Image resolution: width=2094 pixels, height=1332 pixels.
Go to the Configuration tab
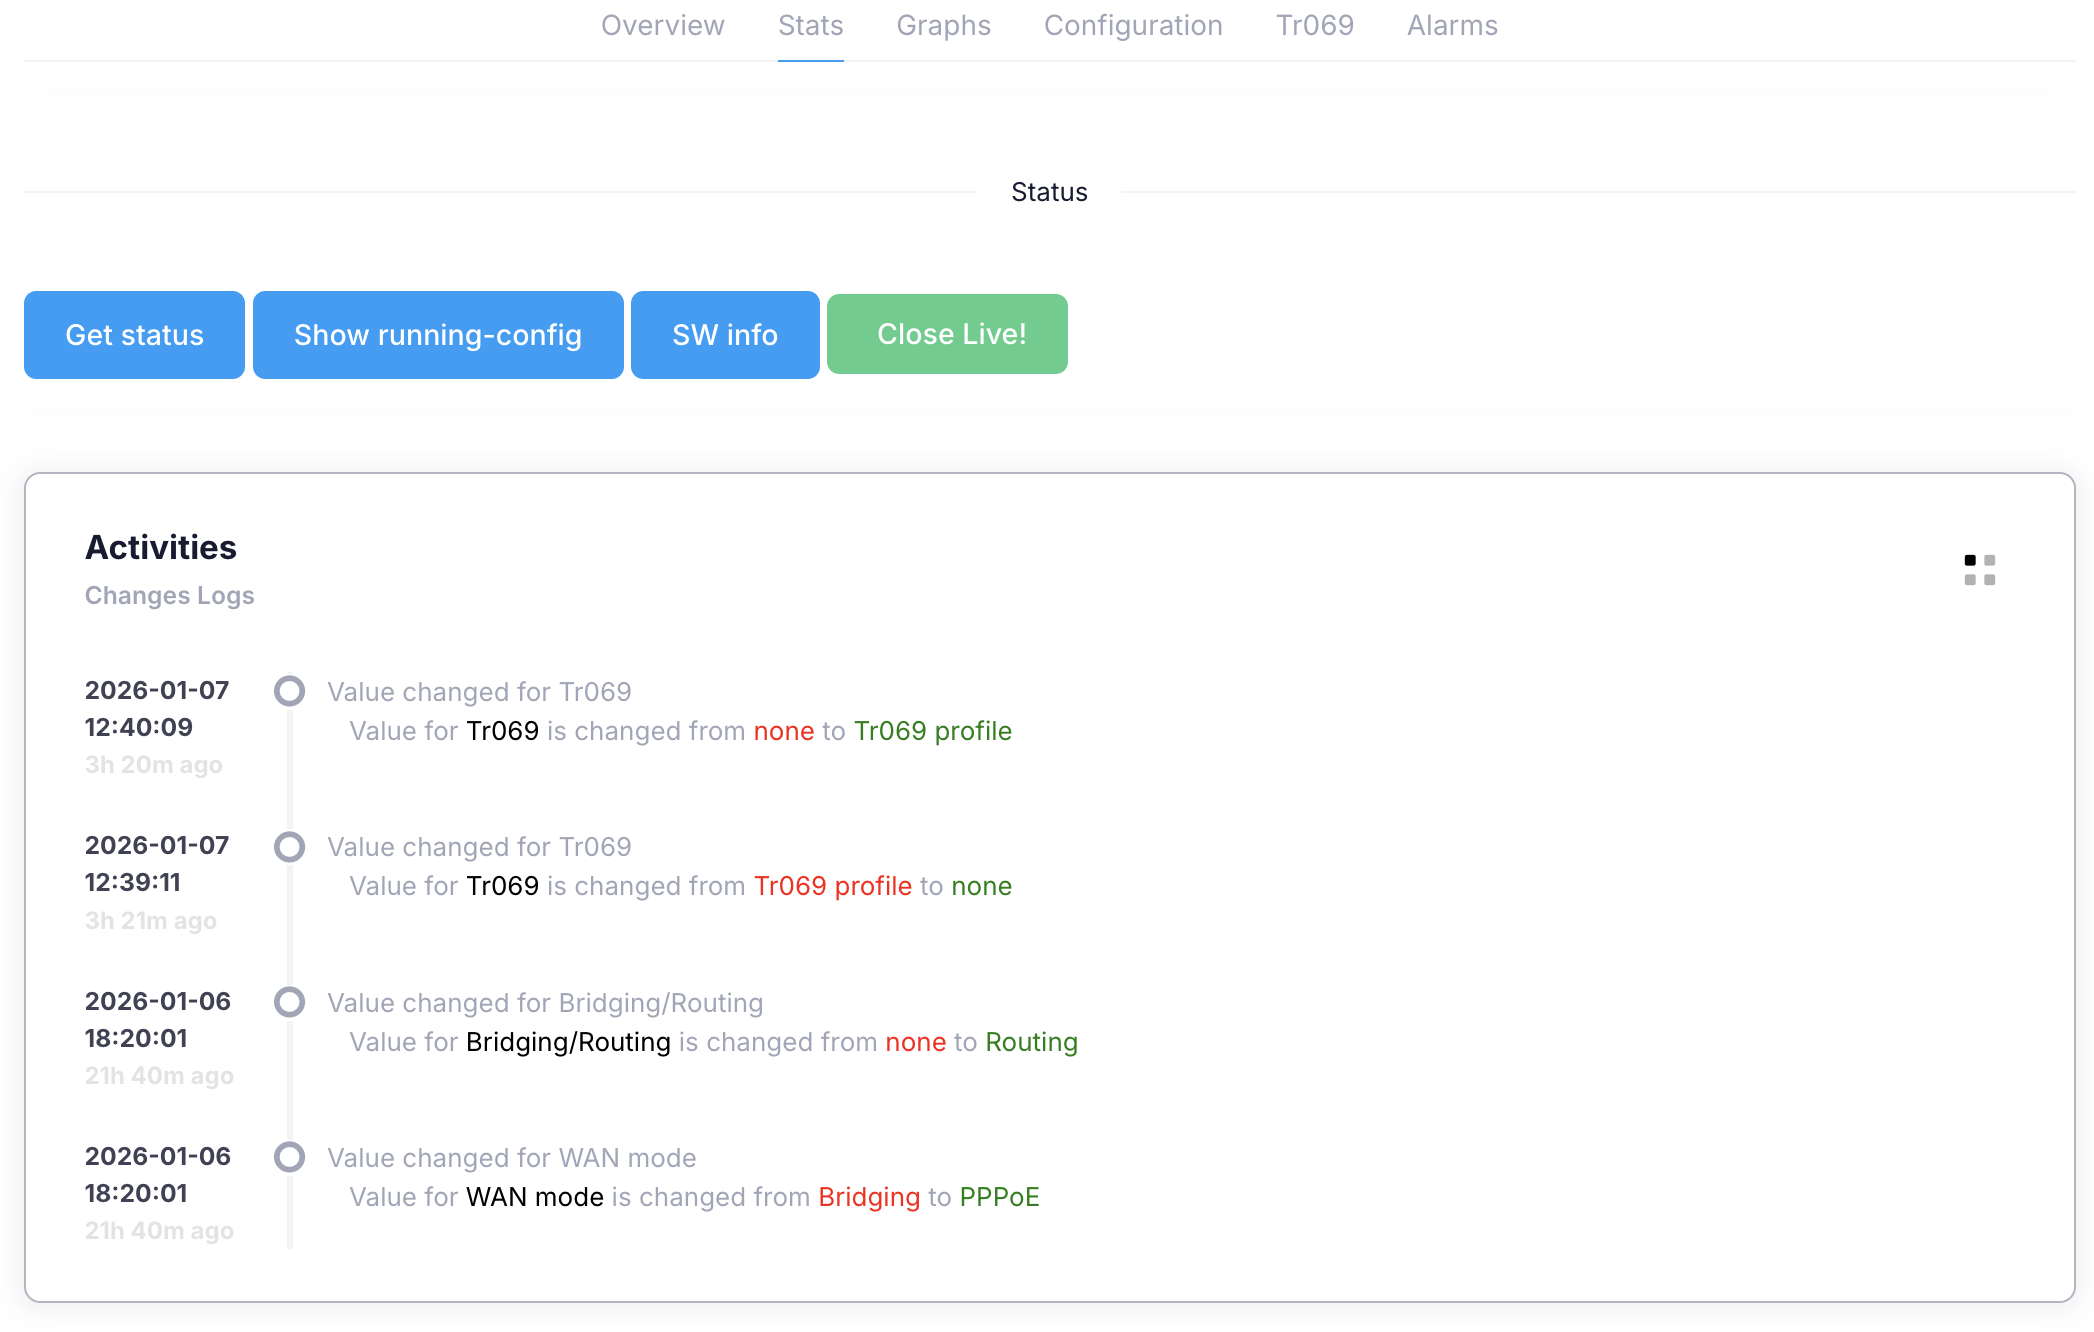coord(1133,26)
